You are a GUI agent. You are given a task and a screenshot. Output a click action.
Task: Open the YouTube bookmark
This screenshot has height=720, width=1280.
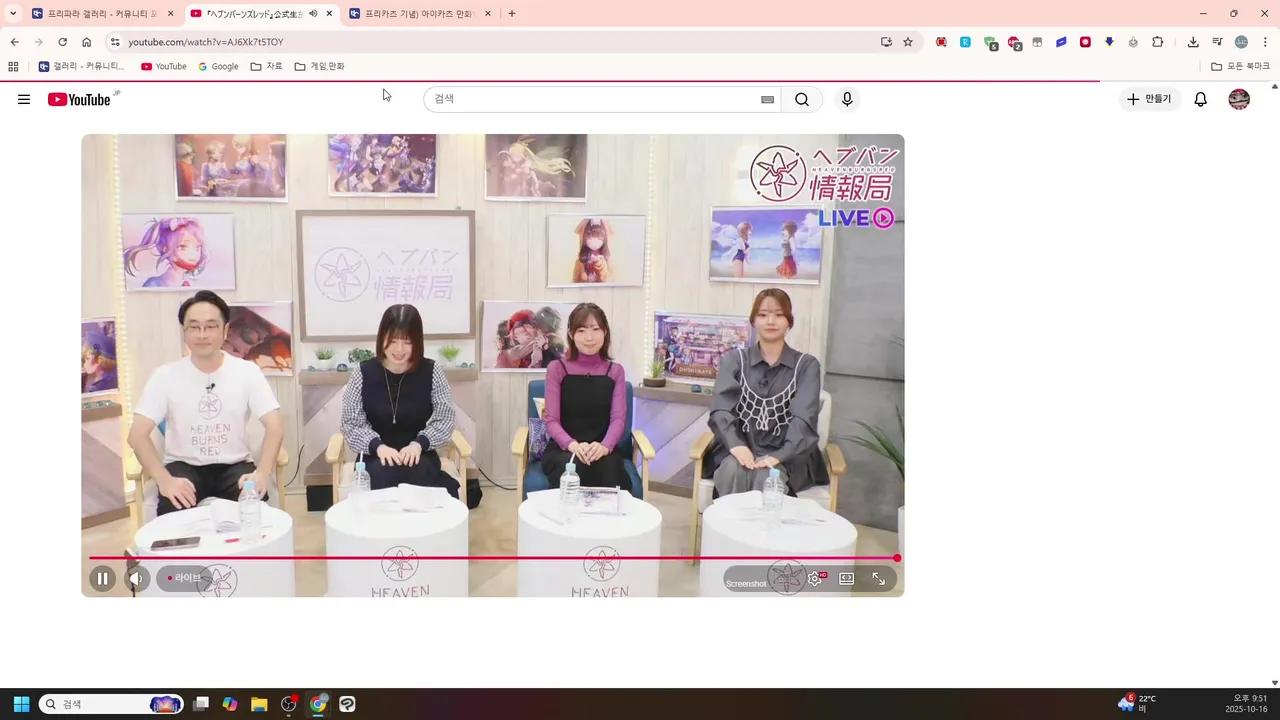pyautogui.click(x=164, y=66)
